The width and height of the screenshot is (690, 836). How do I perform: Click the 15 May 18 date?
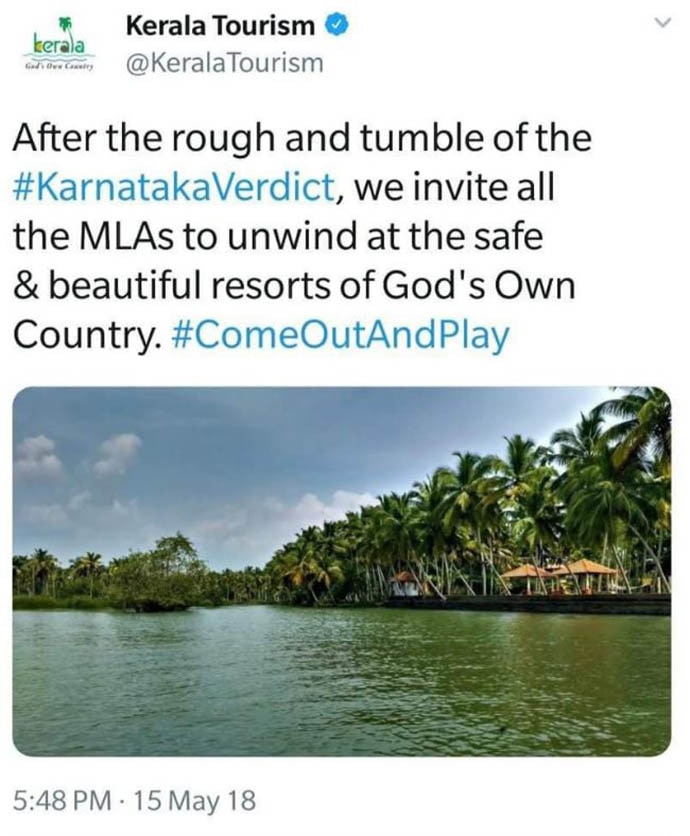click(x=194, y=800)
